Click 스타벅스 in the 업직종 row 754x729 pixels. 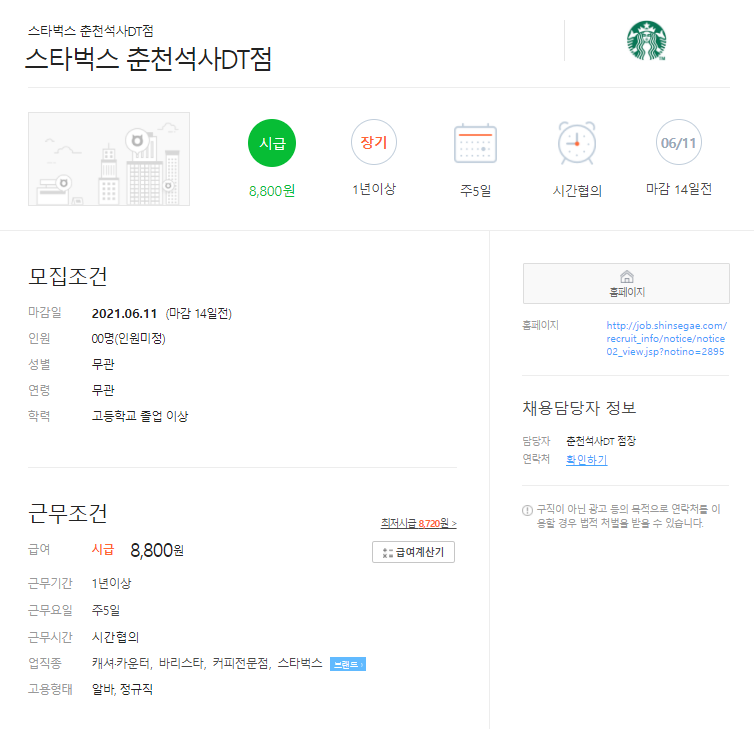pyautogui.click(x=300, y=663)
